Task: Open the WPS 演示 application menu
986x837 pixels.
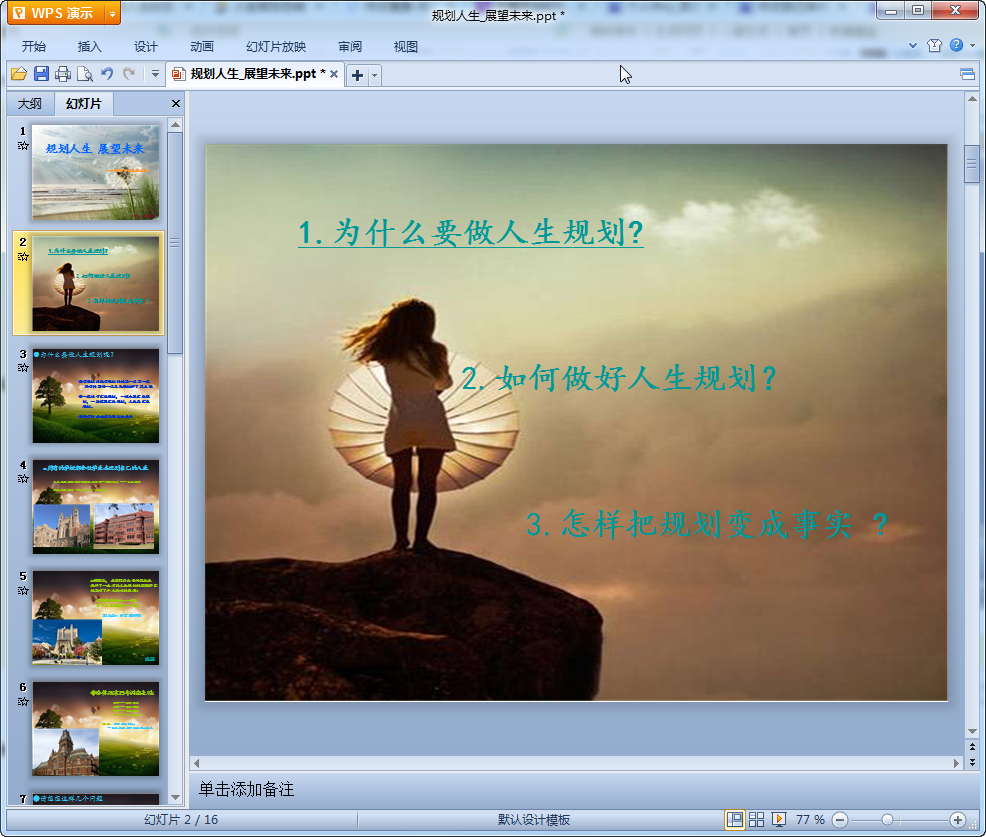Action: click(x=56, y=13)
